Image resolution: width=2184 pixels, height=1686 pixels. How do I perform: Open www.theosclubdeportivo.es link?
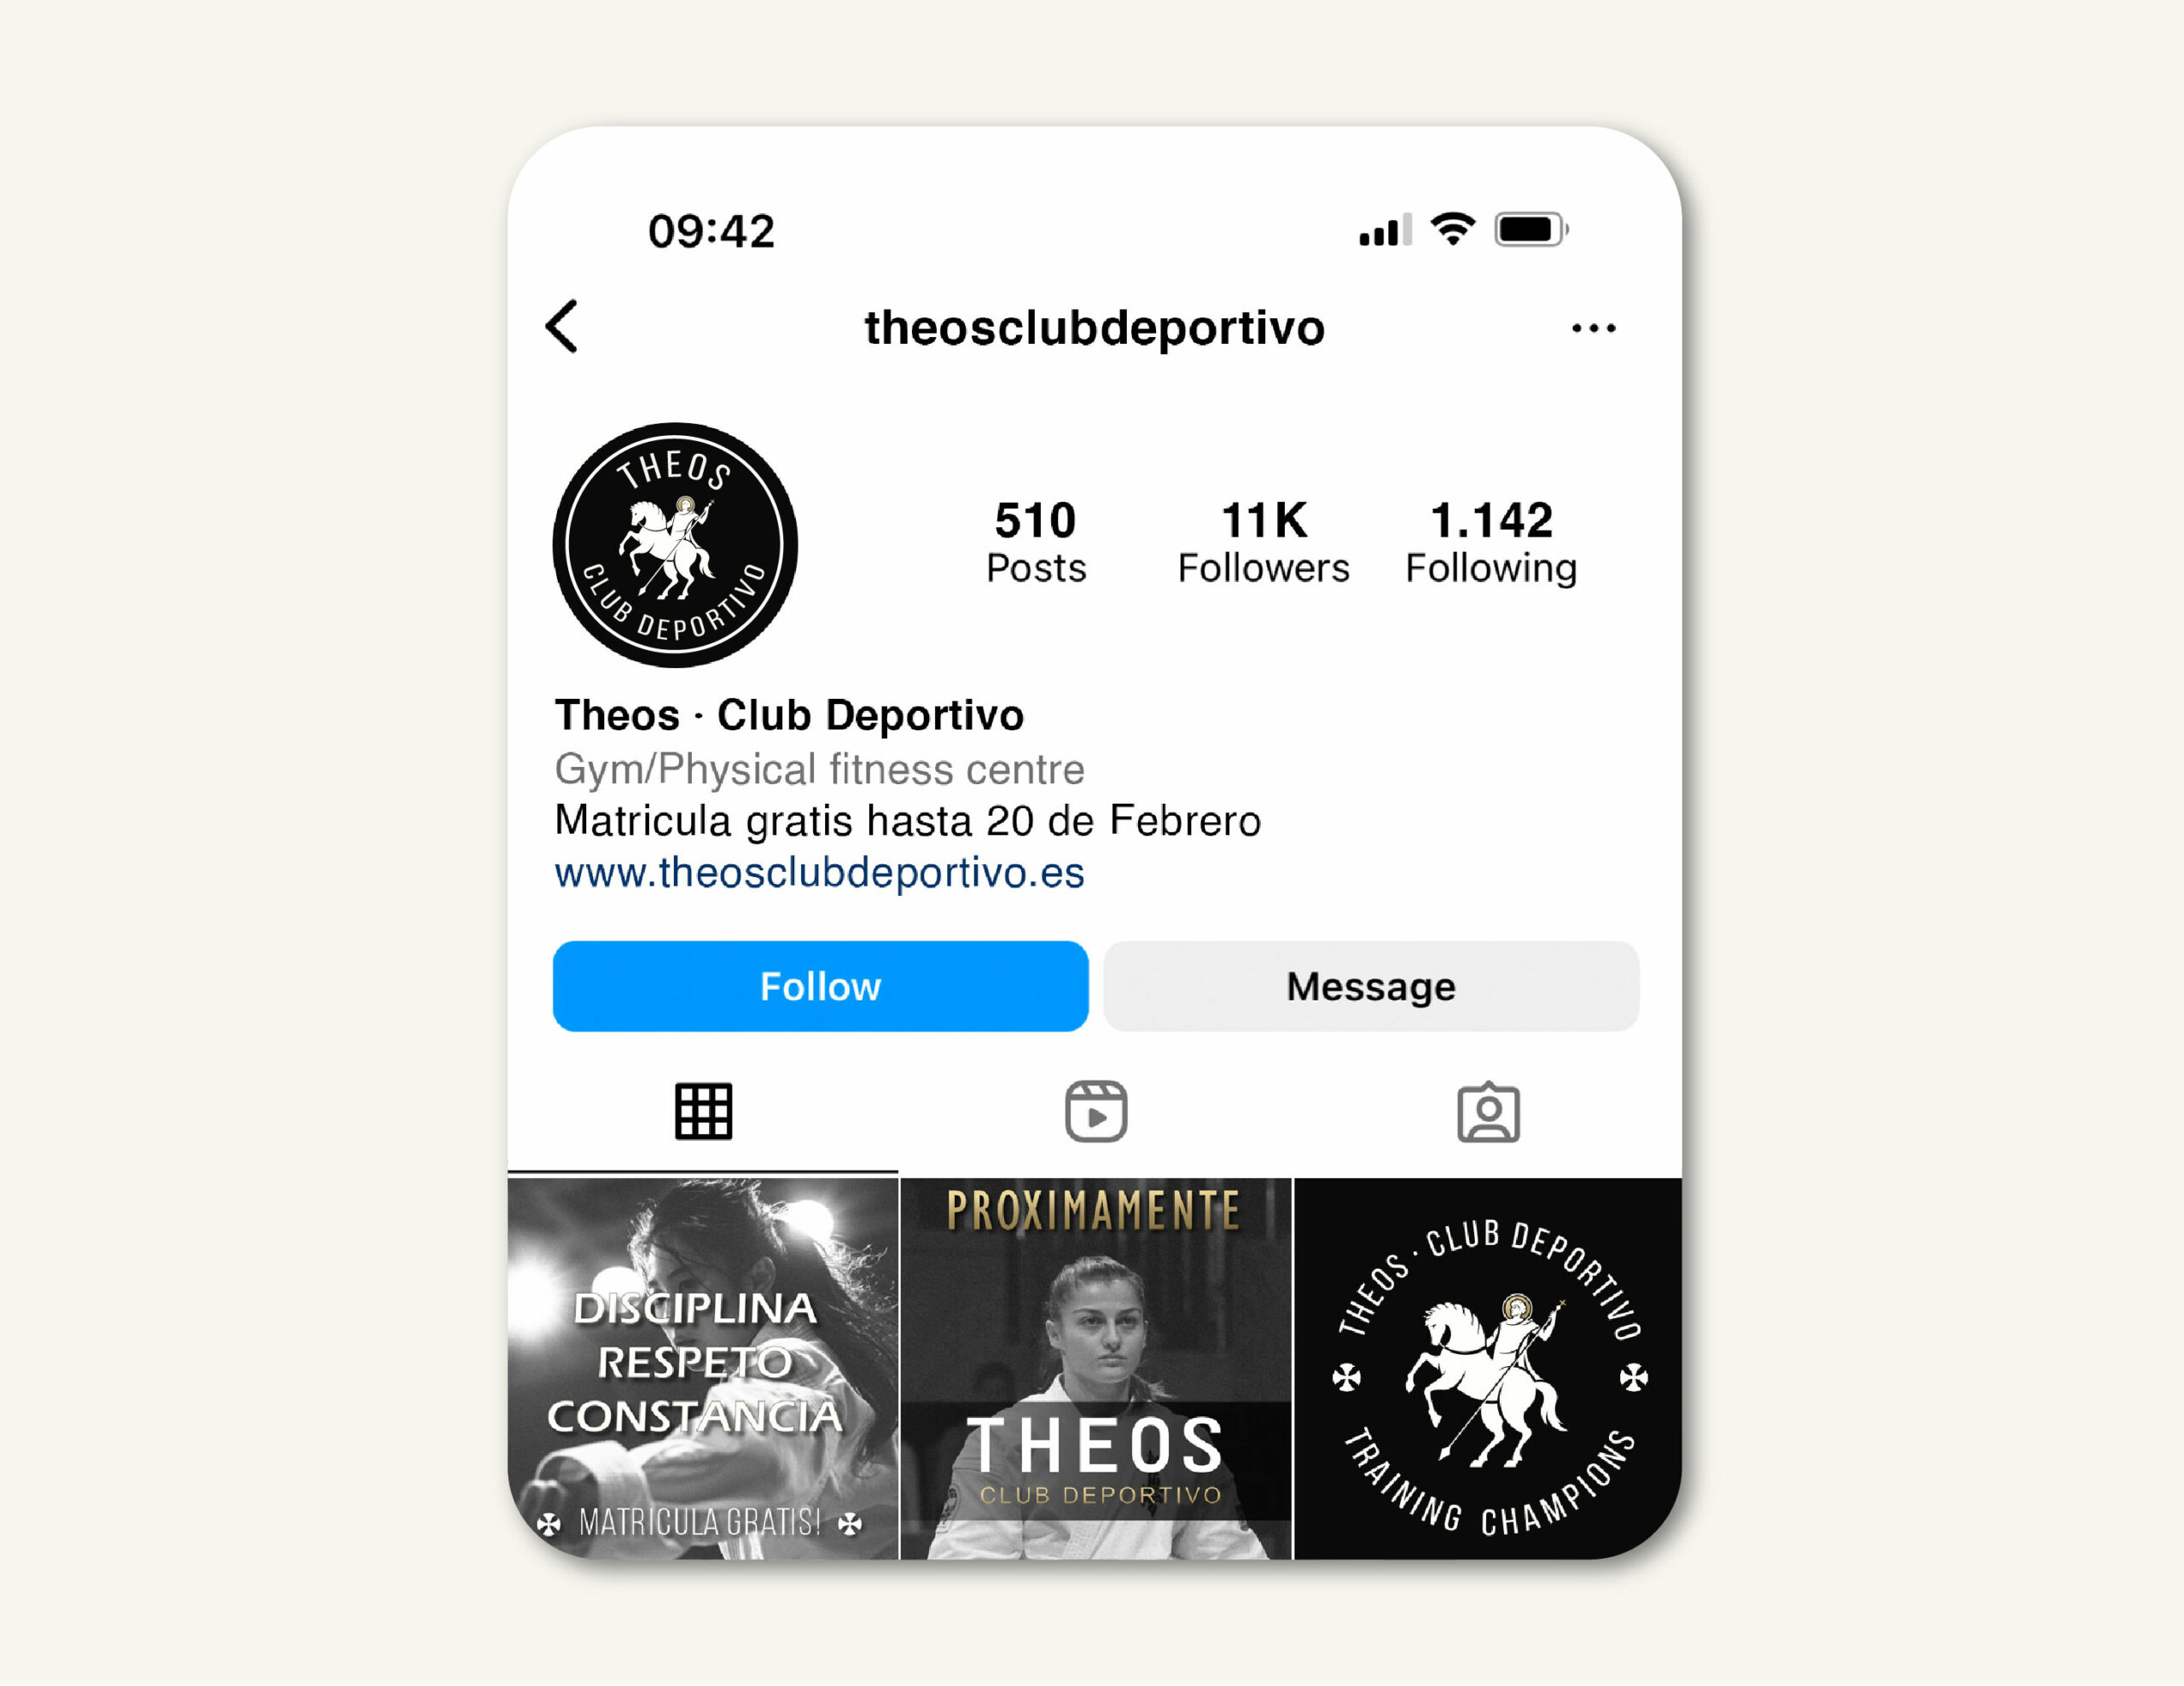[820, 873]
